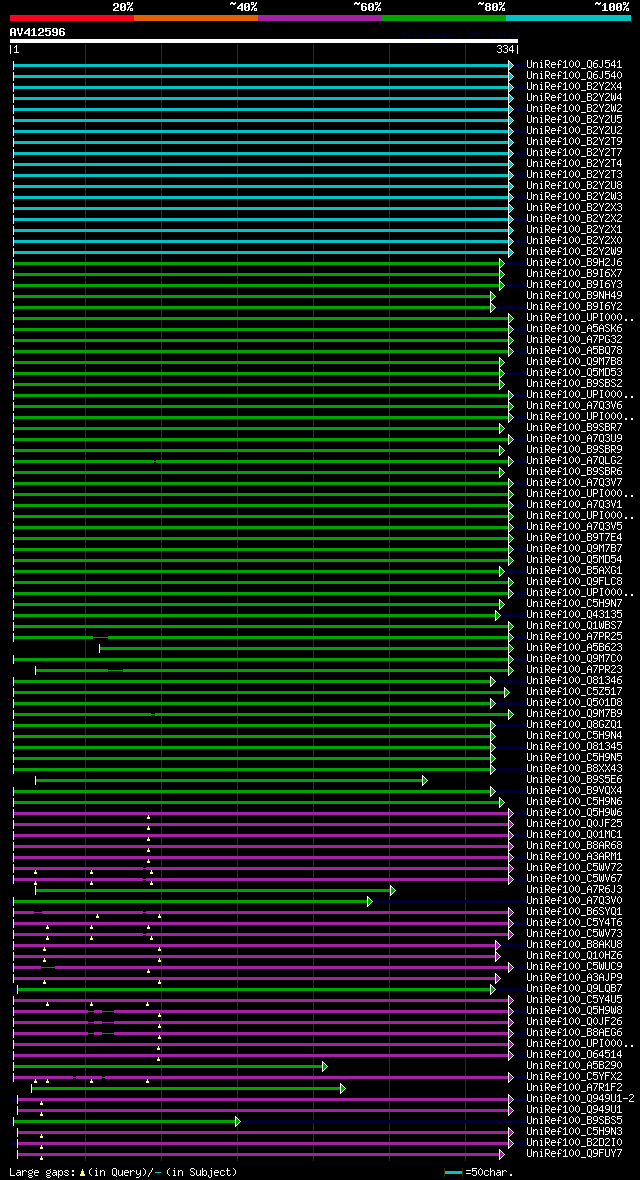The width and height of the screenshot is (640, 1180).
Task: Select the UniRef100_Q43135 label
Action: point(574,615)
